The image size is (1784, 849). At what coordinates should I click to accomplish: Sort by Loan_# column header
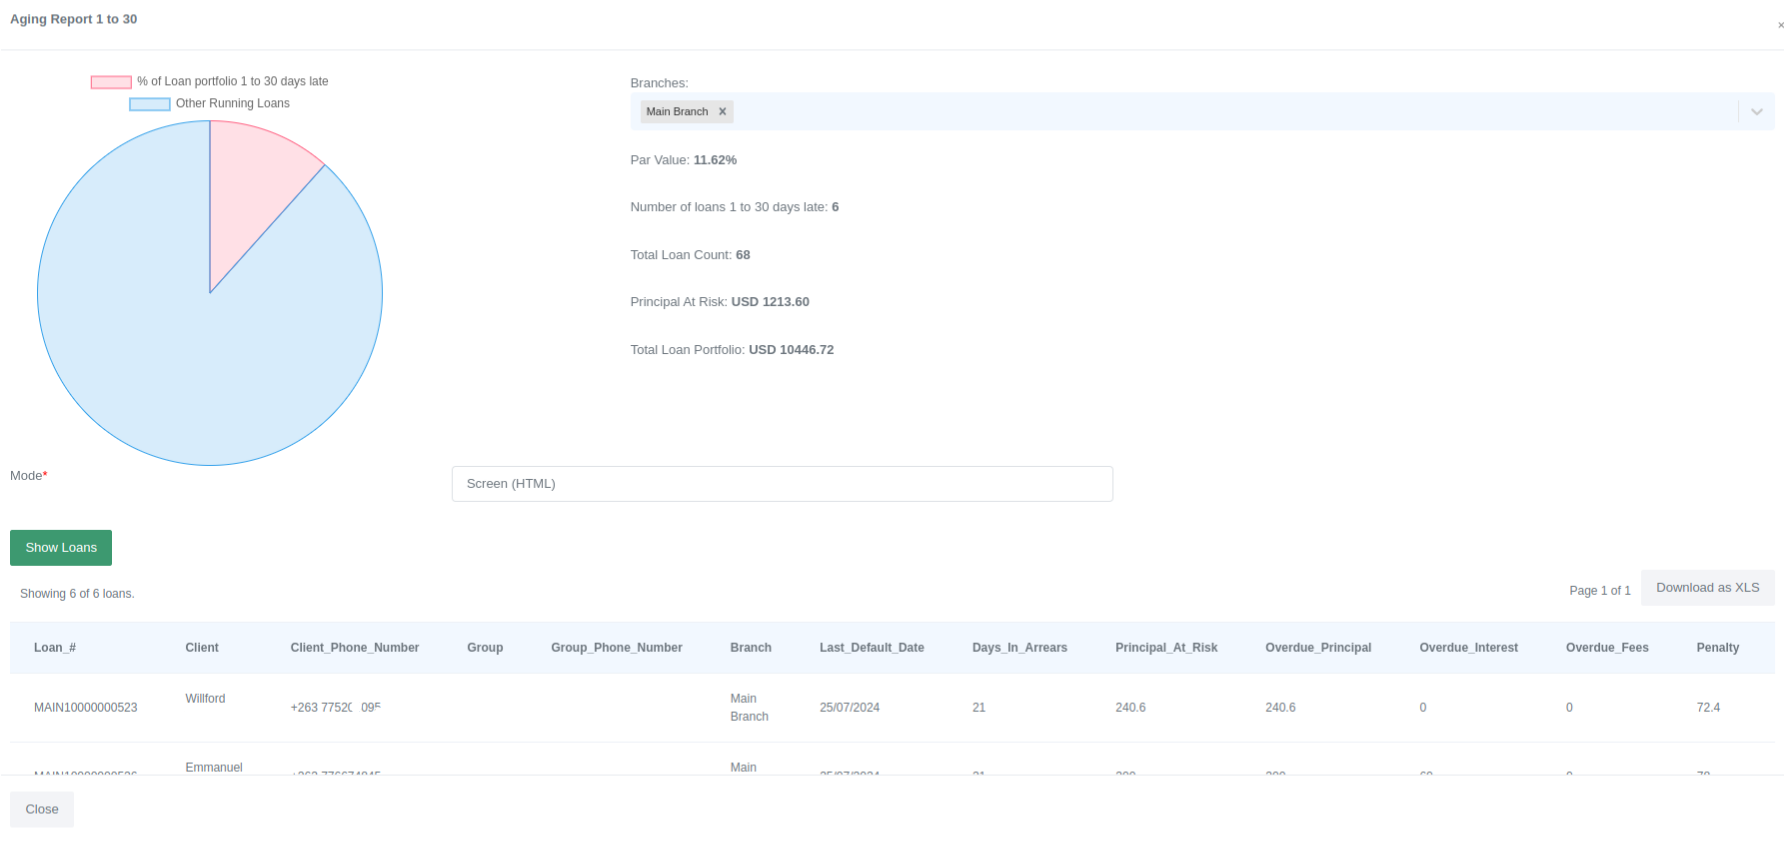(55, 648)
